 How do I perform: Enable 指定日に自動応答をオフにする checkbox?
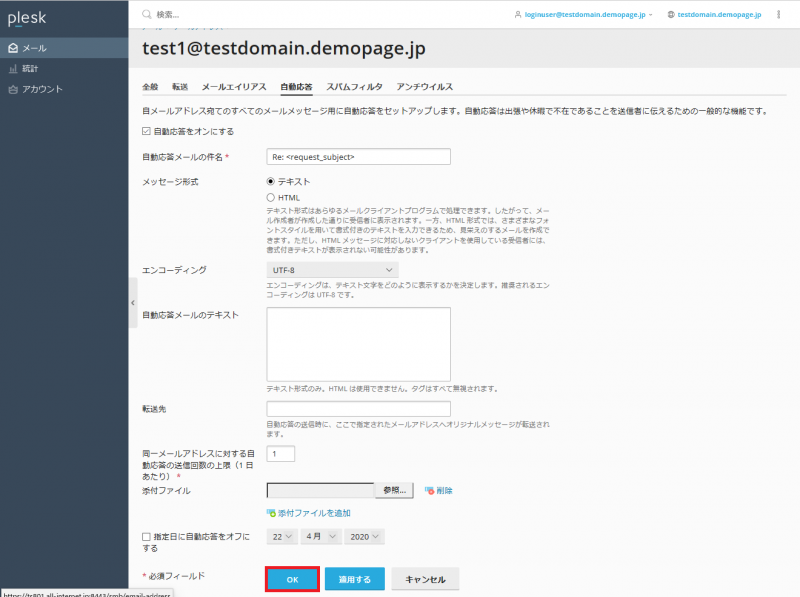point(147,537)
